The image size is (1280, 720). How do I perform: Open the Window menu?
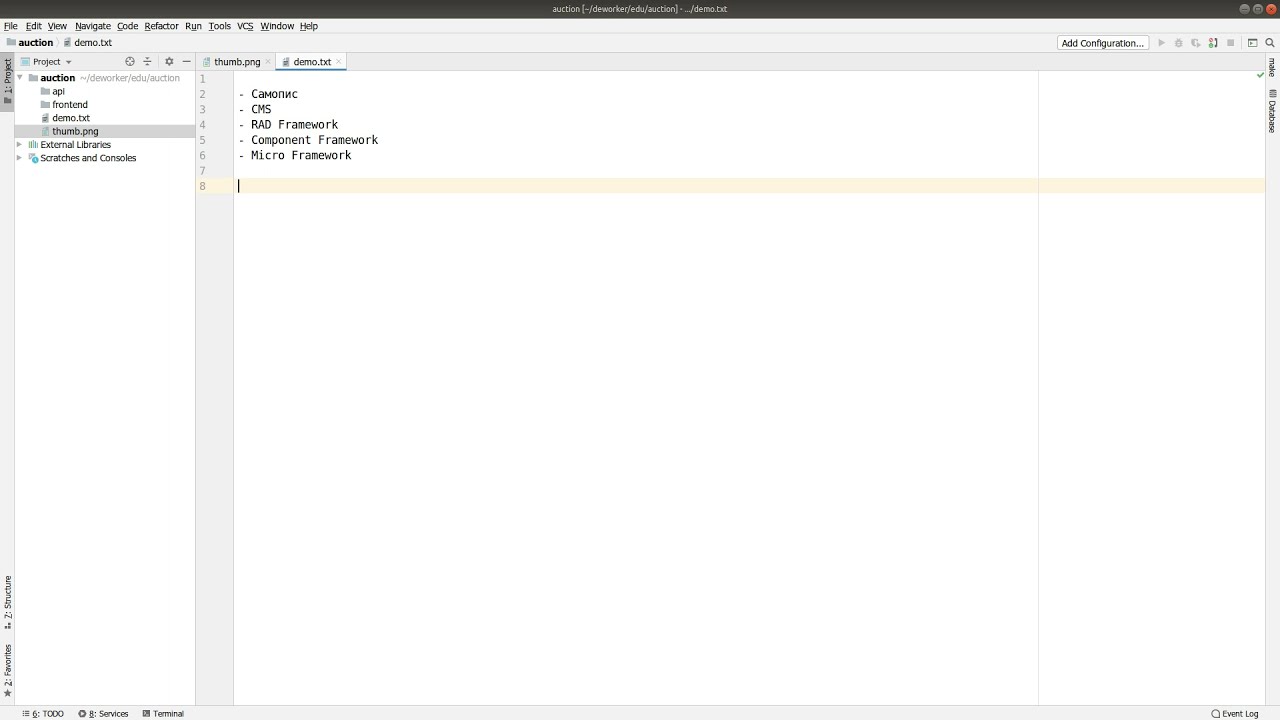pyautogui.click(x=277, y=26)
